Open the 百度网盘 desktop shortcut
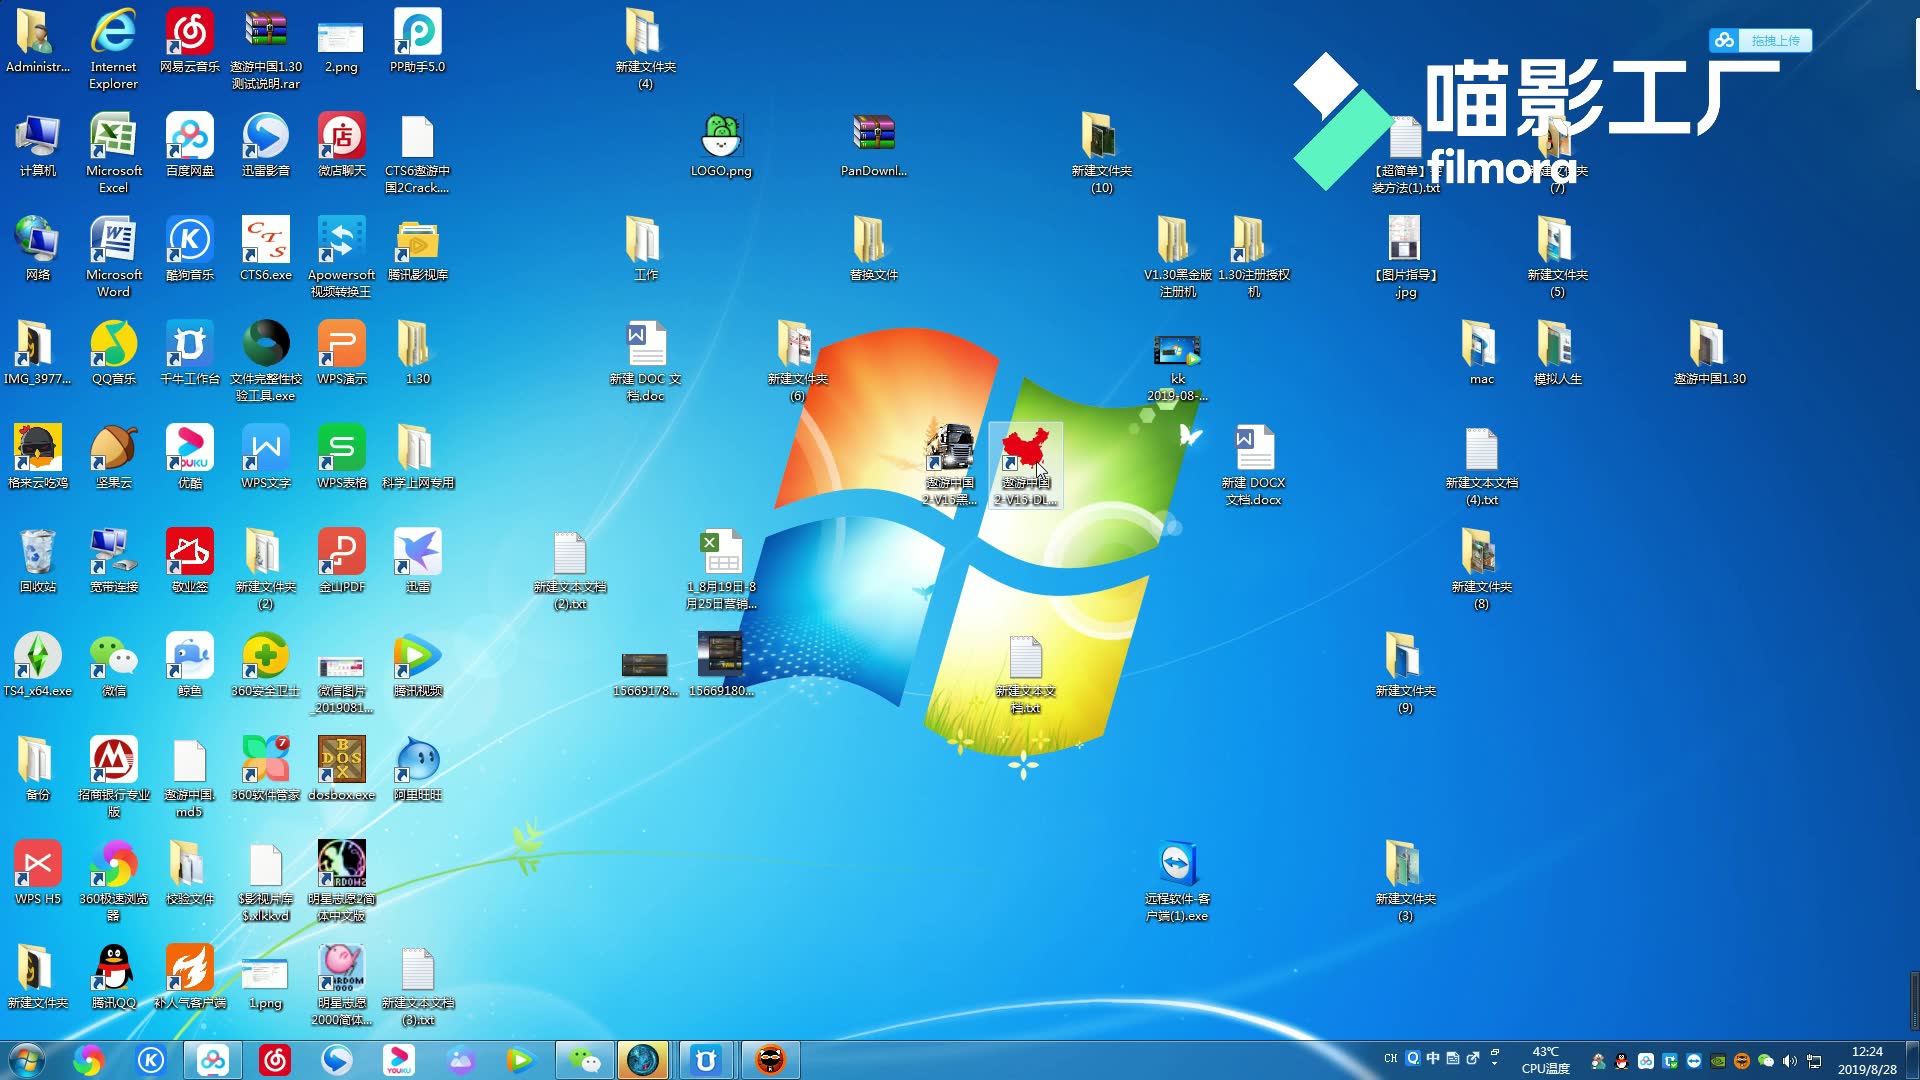 [189, 145]
